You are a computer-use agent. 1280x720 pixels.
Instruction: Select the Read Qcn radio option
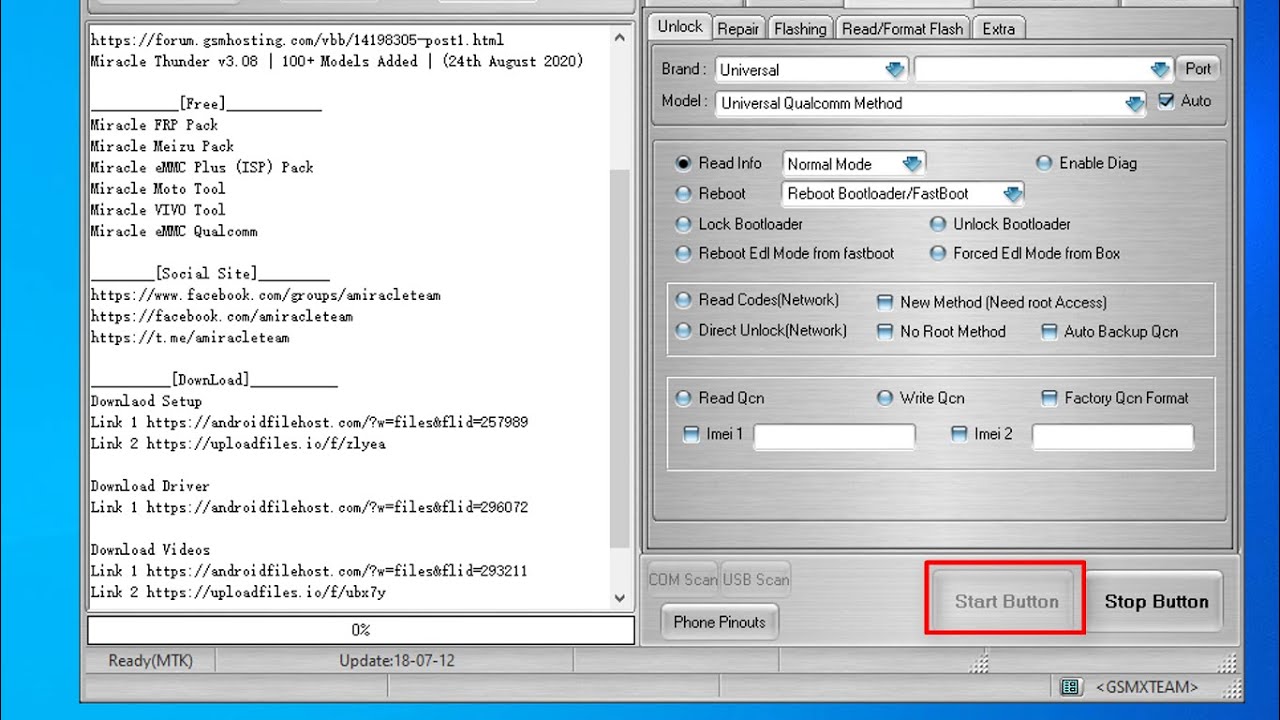tap(684, 398)
